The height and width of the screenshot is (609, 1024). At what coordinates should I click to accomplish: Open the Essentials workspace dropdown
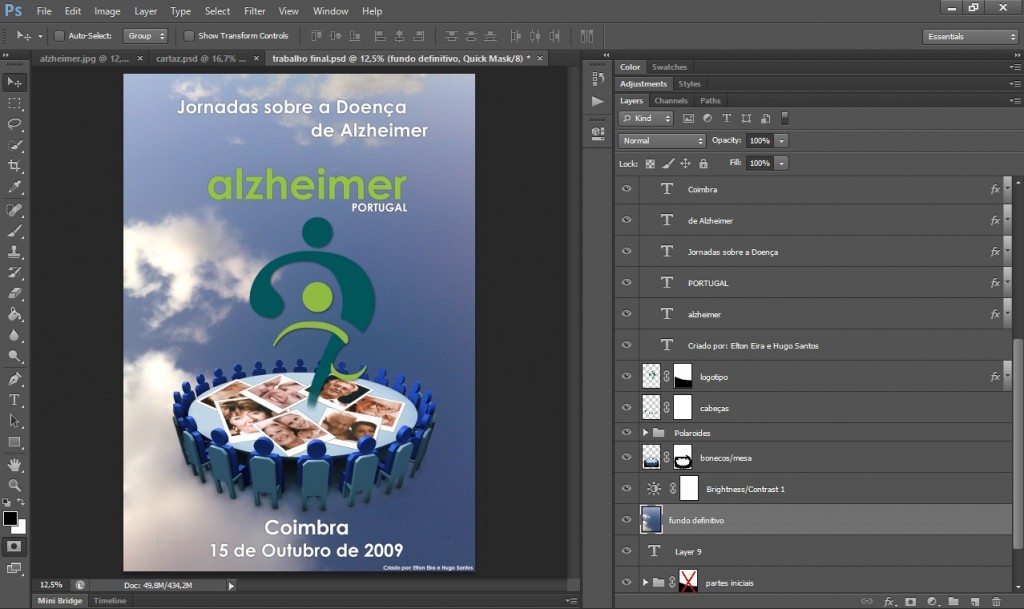970,37
